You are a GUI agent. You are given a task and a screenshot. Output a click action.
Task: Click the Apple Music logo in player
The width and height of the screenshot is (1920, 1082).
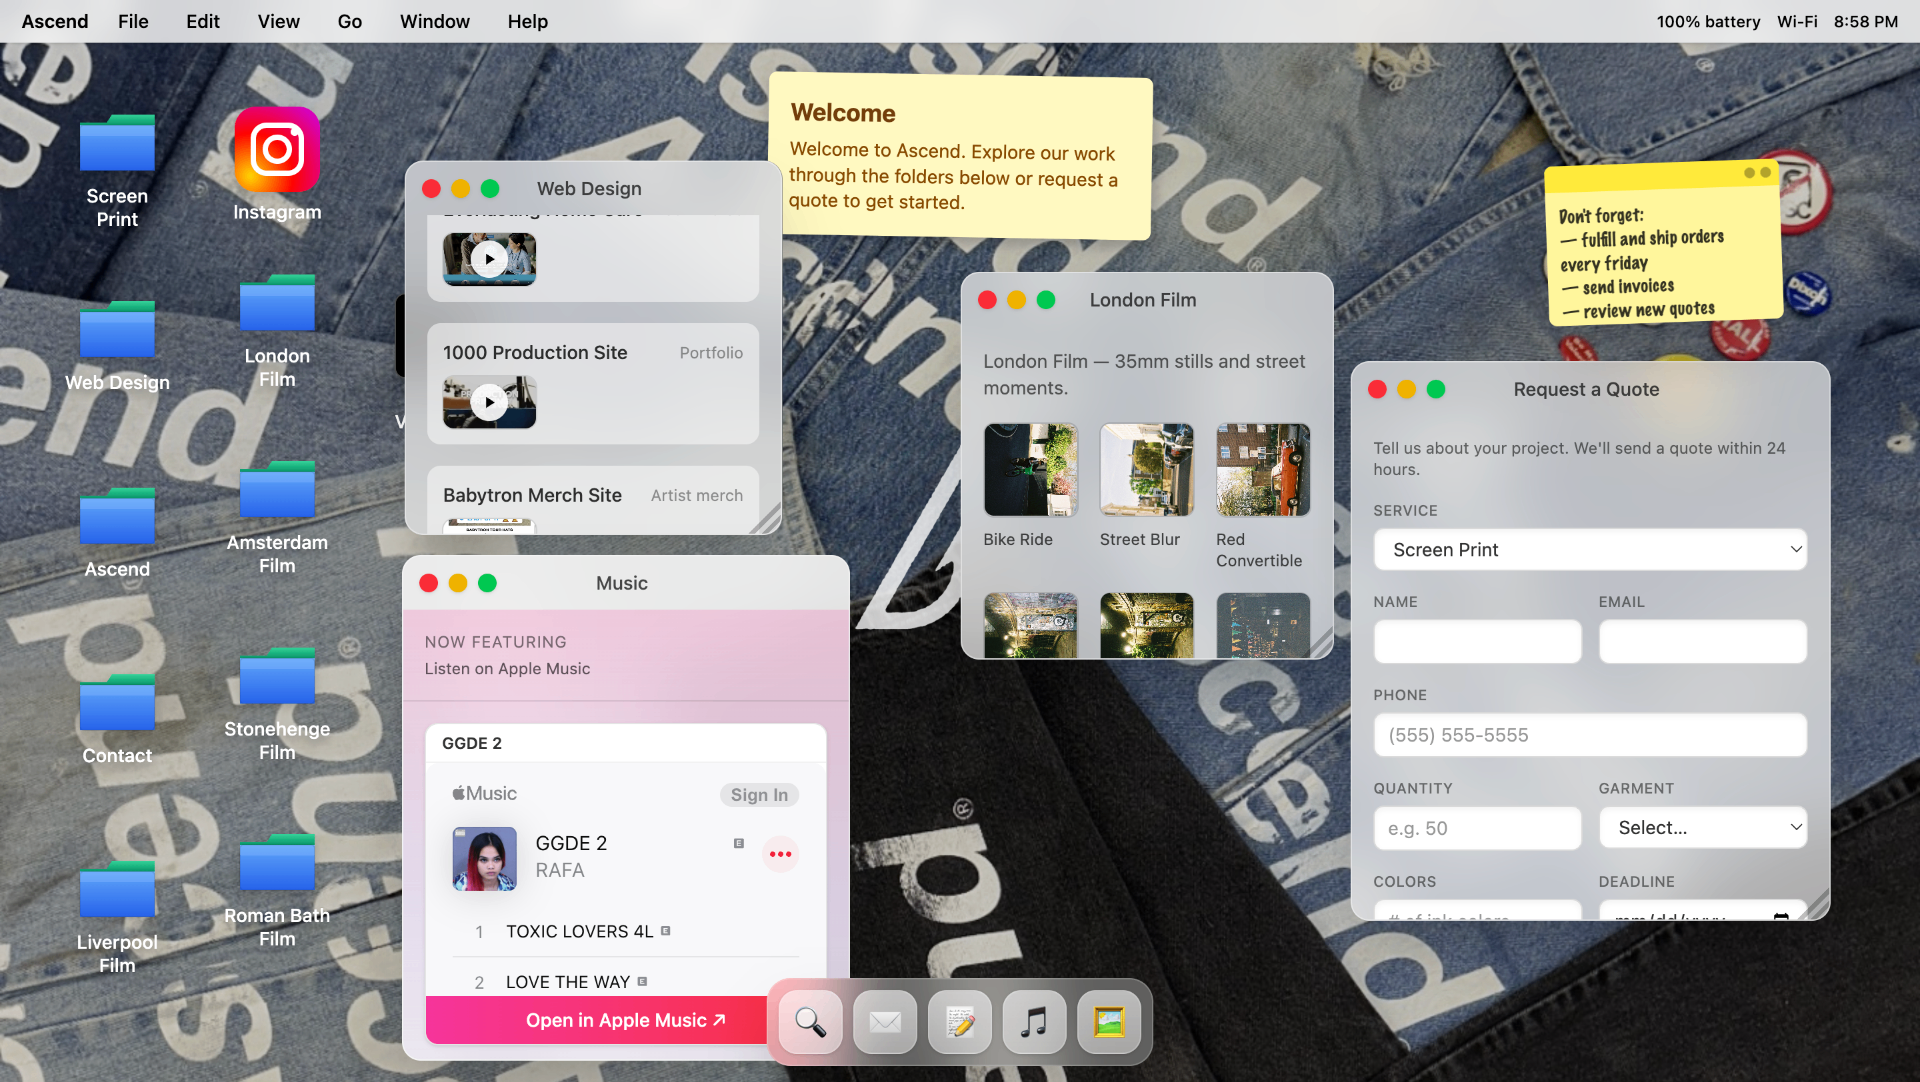point(484,793)
